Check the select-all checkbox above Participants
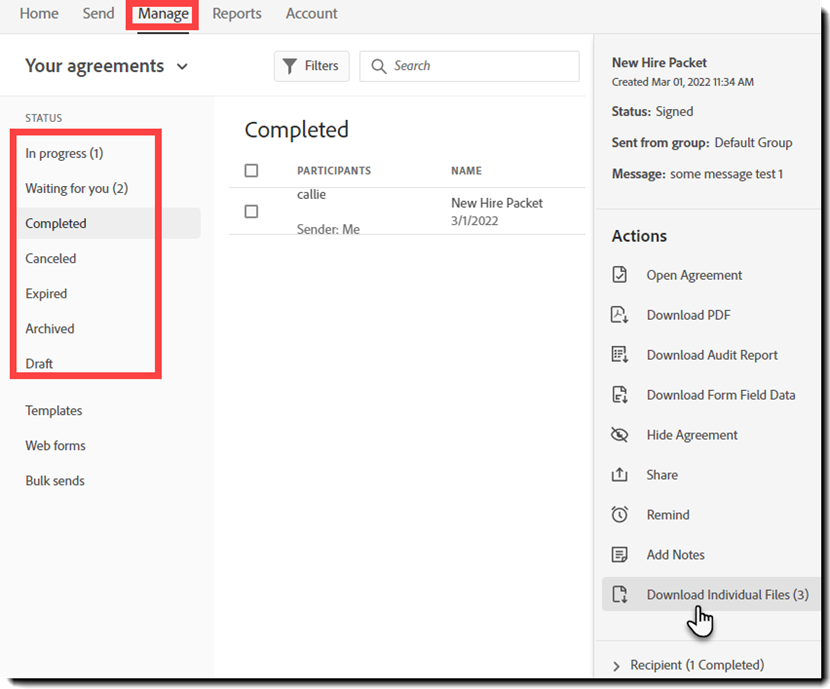The image size is (830, 689). (253, 170)
